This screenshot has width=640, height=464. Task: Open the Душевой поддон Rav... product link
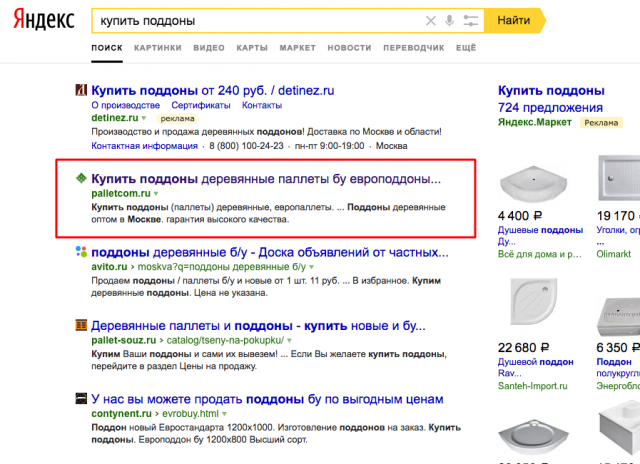click(536, 368)
